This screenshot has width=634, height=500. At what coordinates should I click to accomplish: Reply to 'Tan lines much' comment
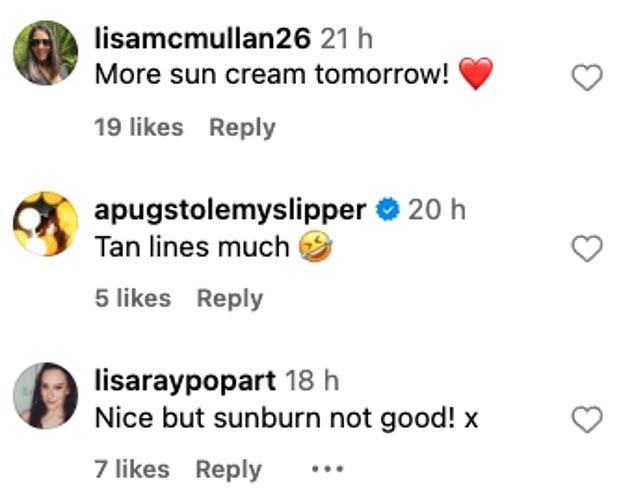230,299
